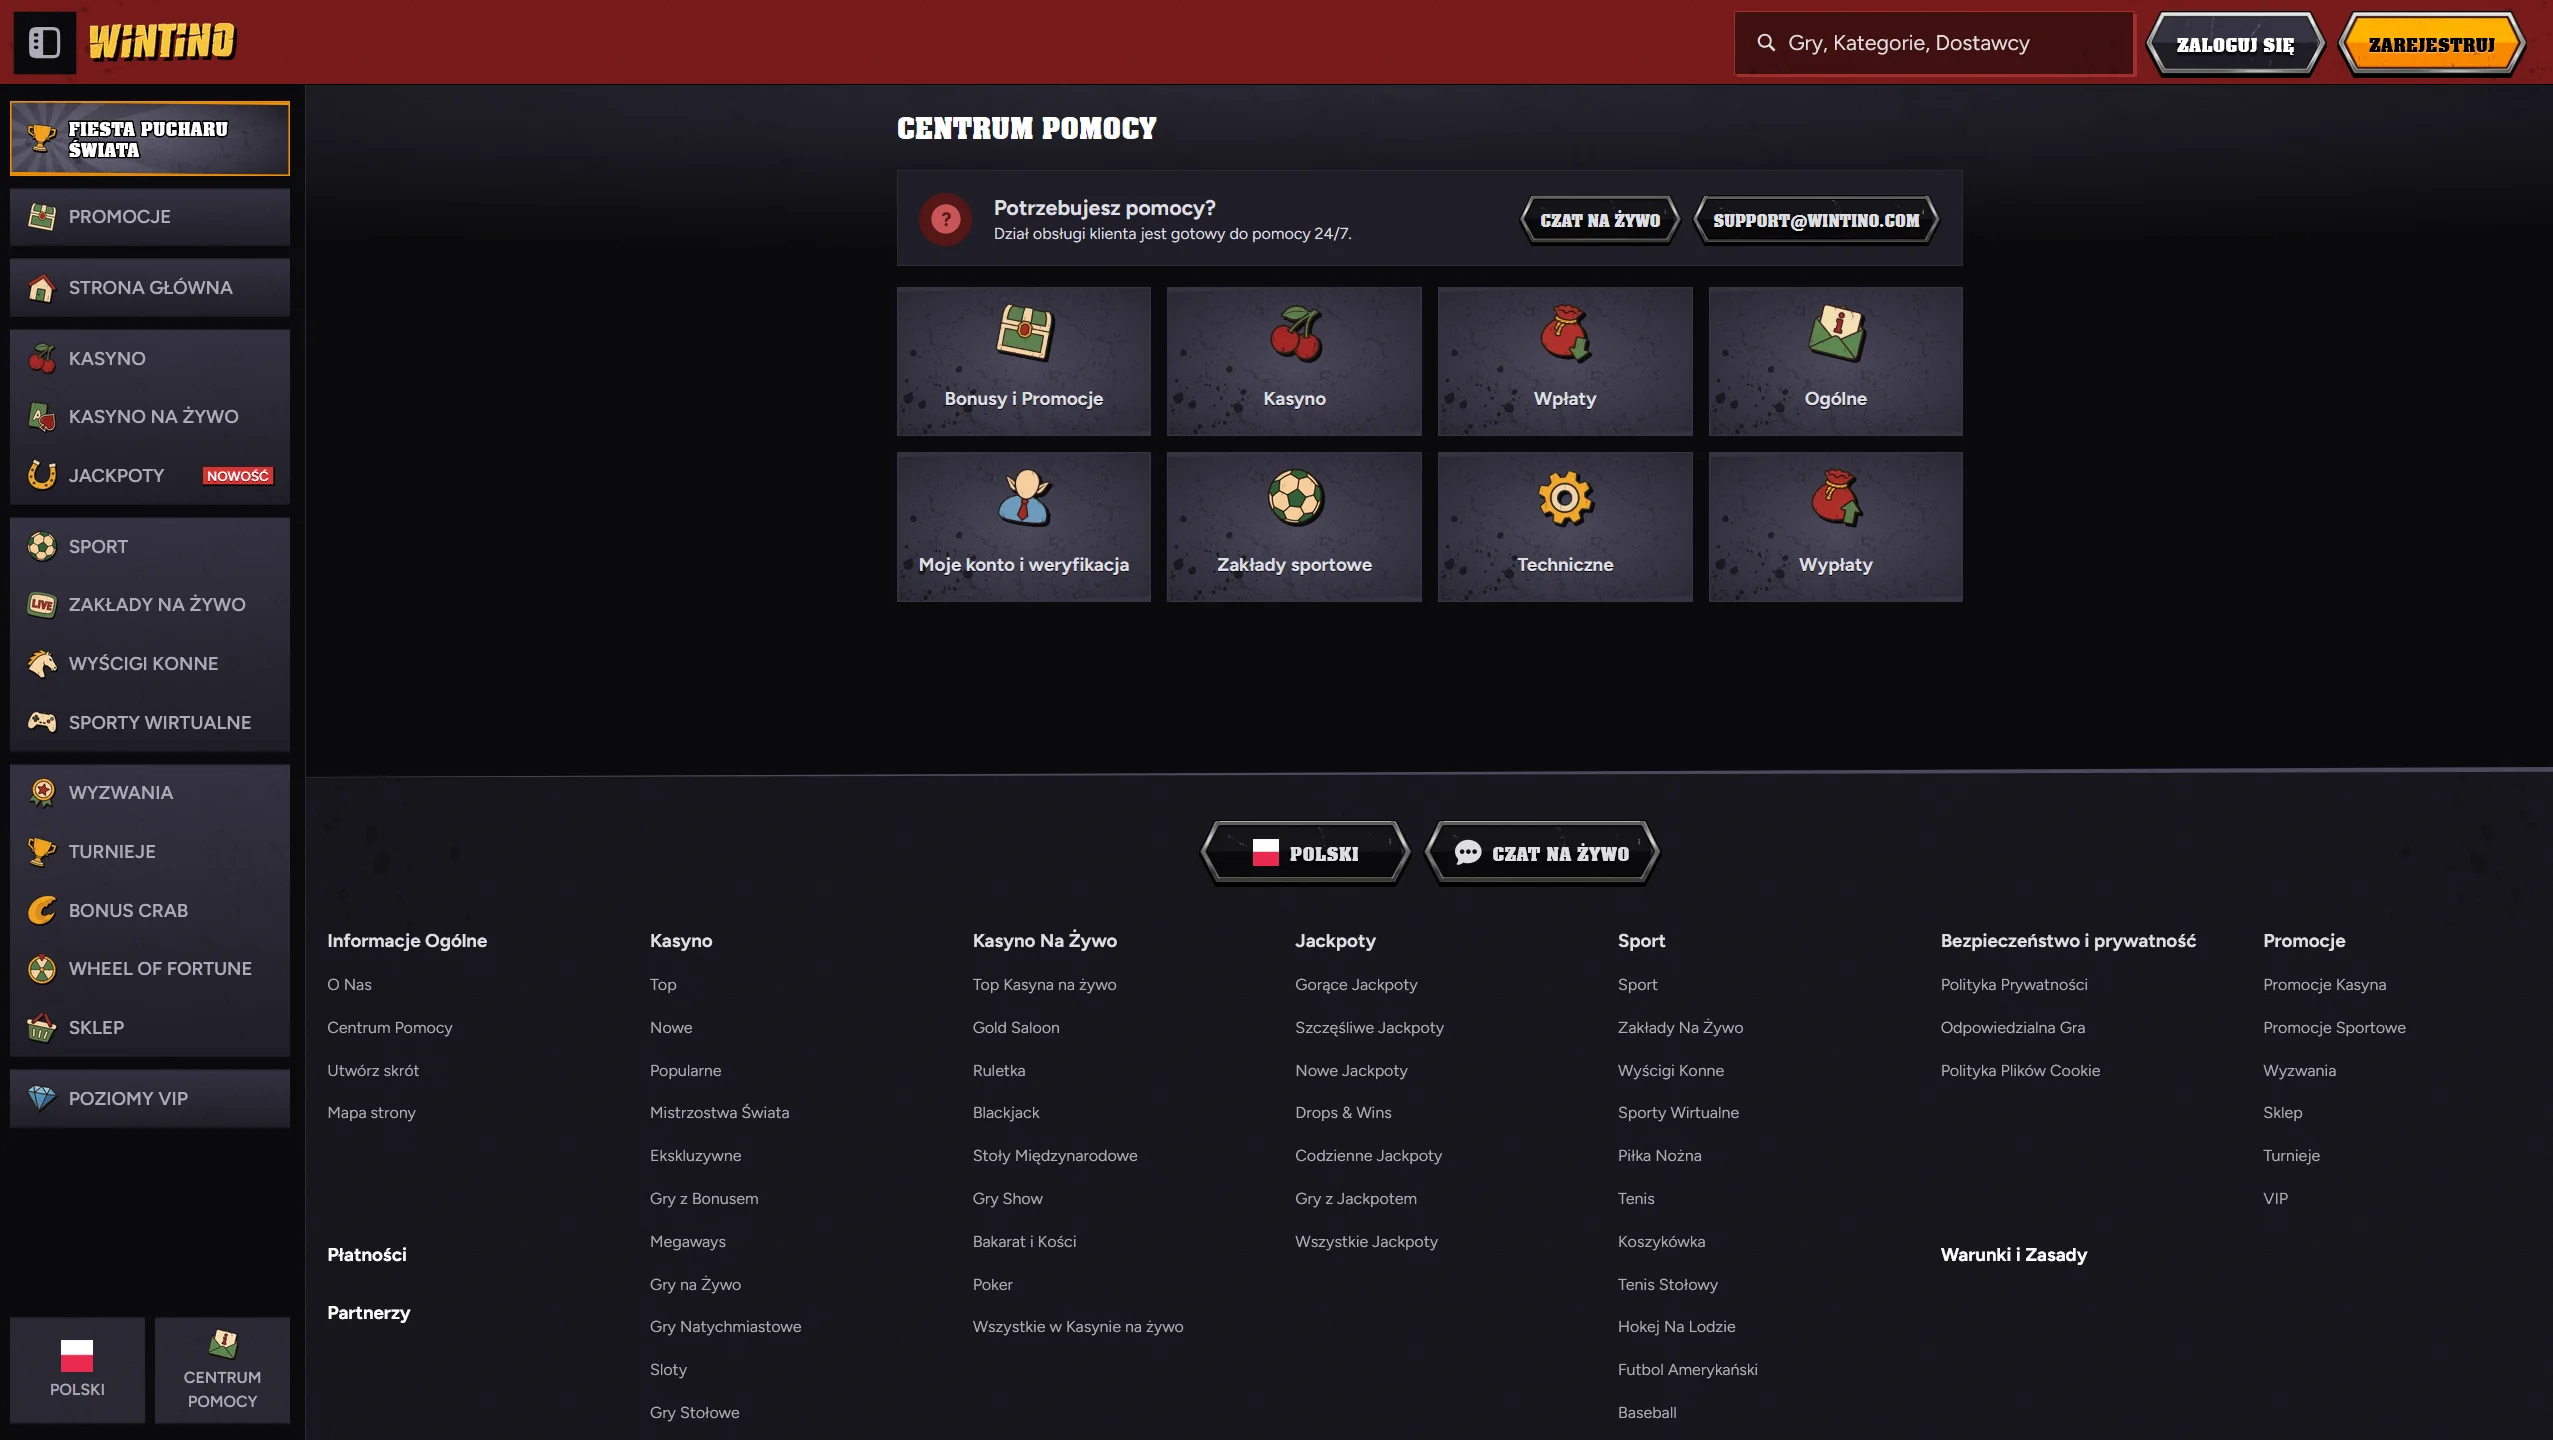Go to Wheel of Fortune in sidebar

(150, 968)
